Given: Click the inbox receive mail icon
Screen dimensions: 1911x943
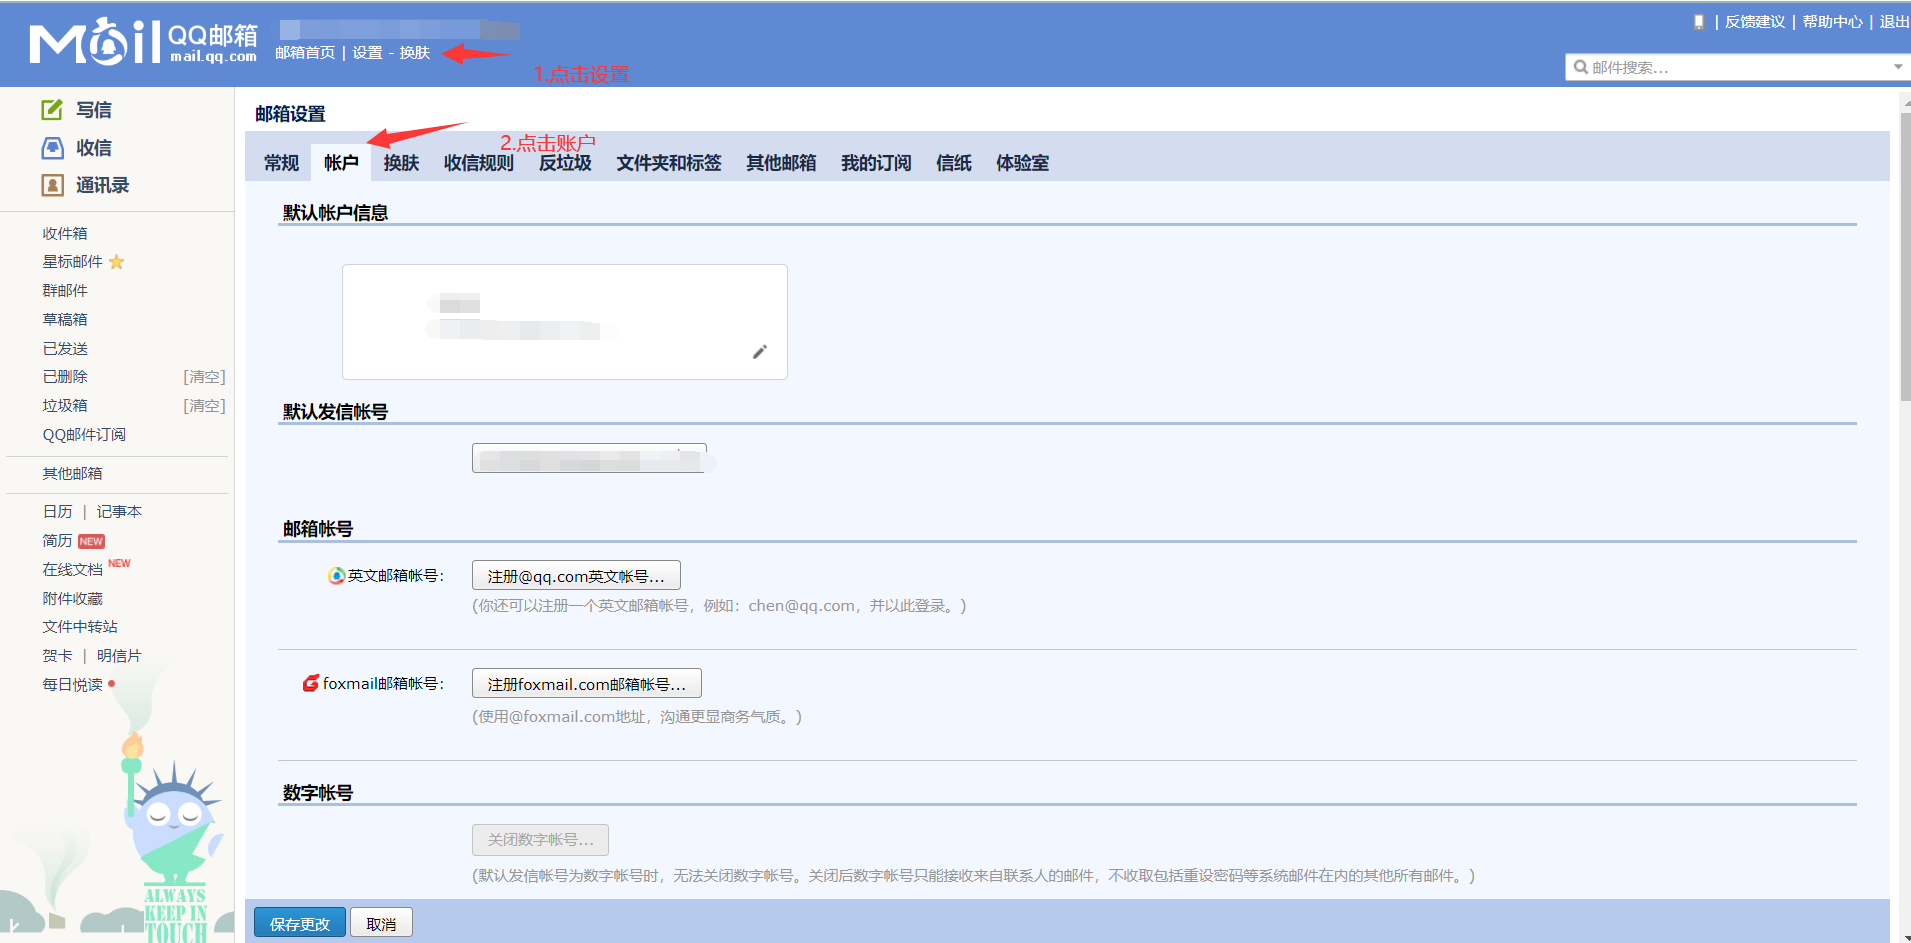Looking at the screenshot, I should click(52, 148).
